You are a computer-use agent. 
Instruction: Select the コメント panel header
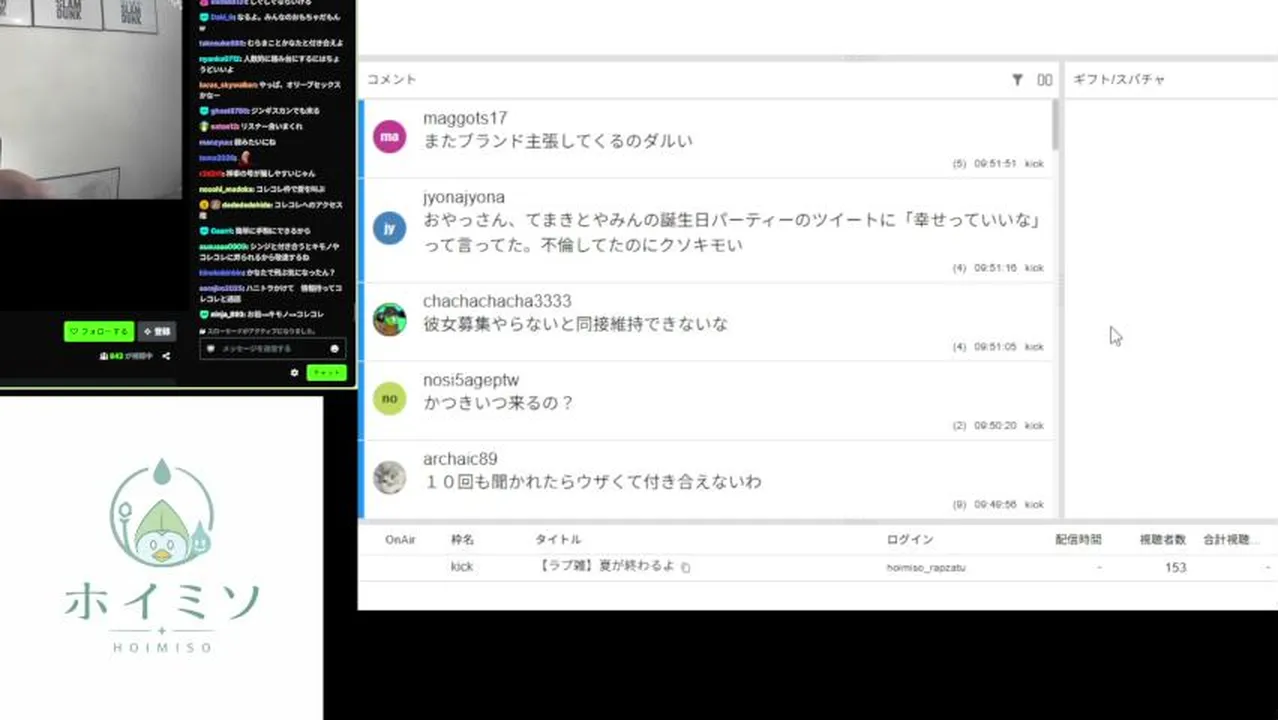point(392,80)
